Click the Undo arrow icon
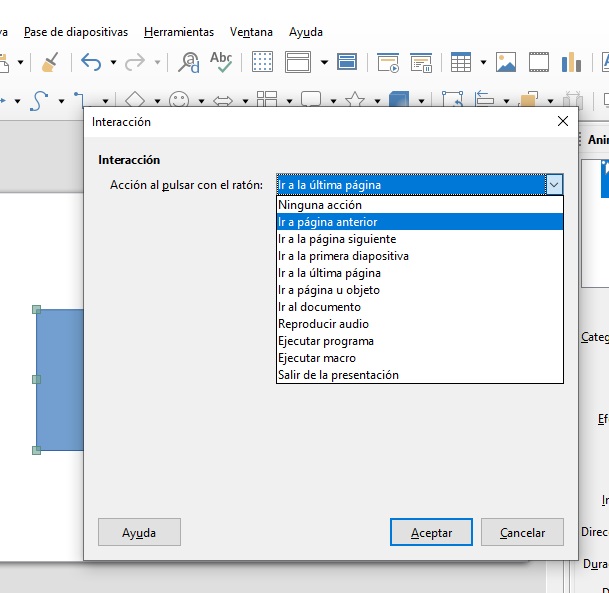 [x=91, y=62]
